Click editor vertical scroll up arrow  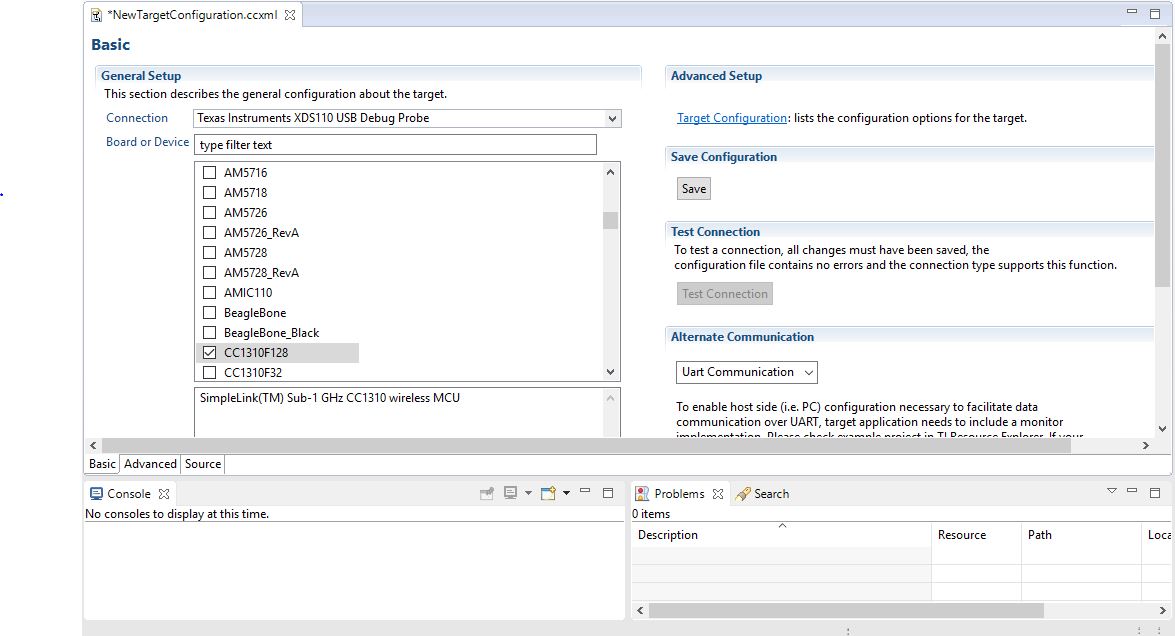[1162, 35]
